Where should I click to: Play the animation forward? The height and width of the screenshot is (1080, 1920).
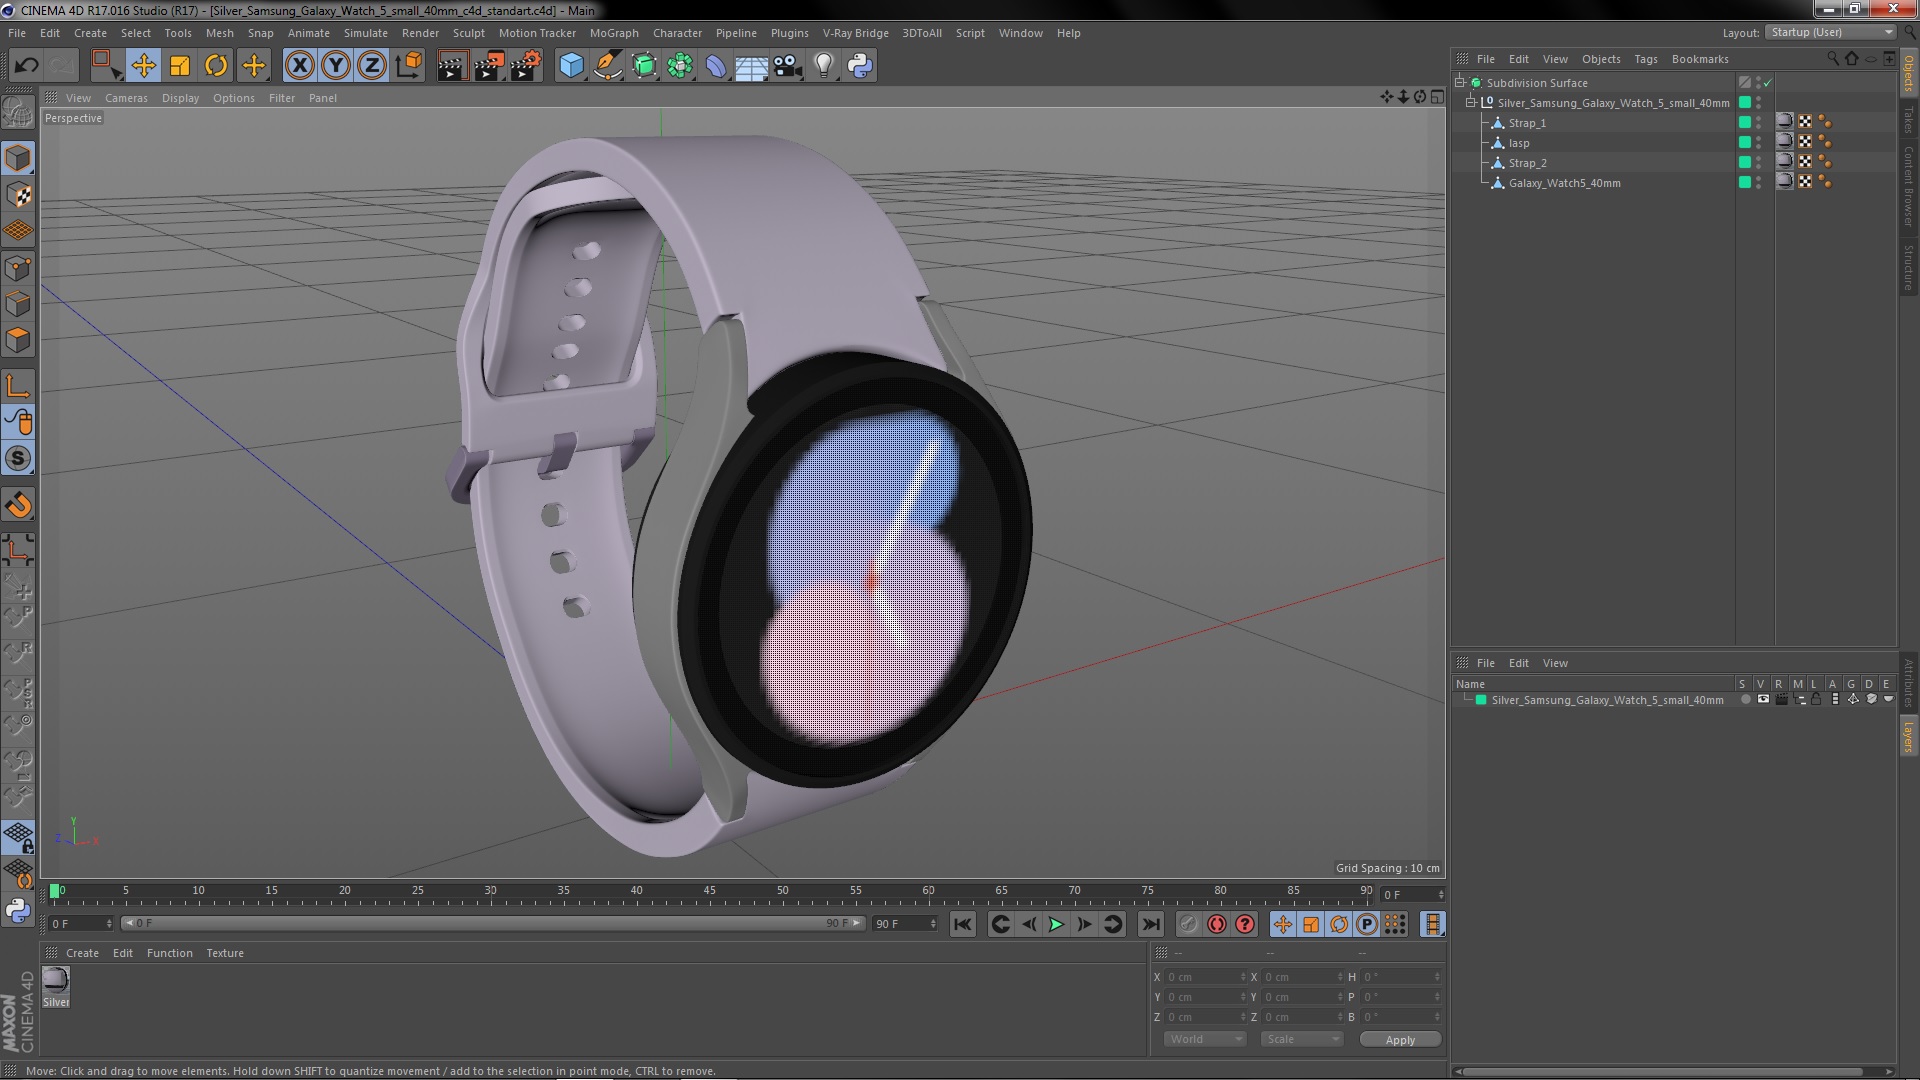coord(1056,925)
